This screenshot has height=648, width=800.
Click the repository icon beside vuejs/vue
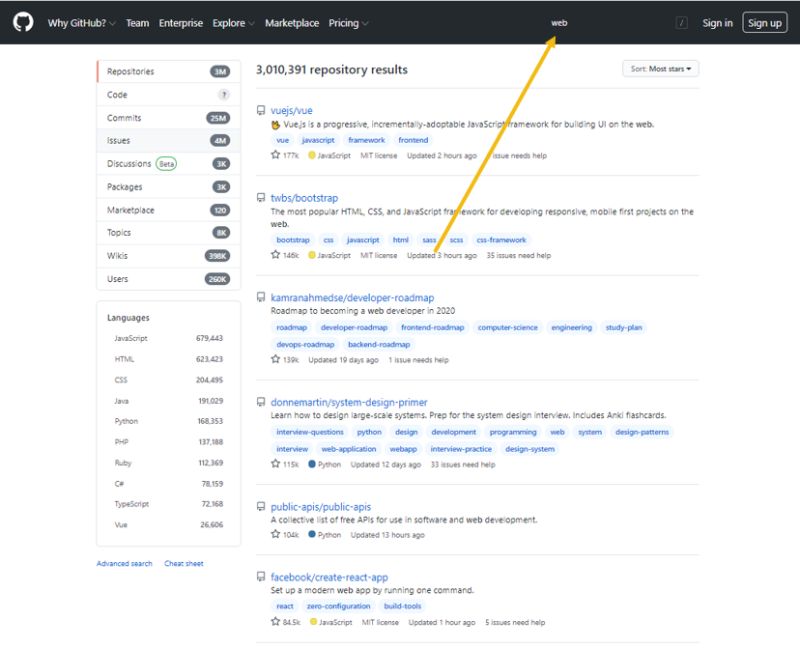pyautogui.click(x=260, y=110)
